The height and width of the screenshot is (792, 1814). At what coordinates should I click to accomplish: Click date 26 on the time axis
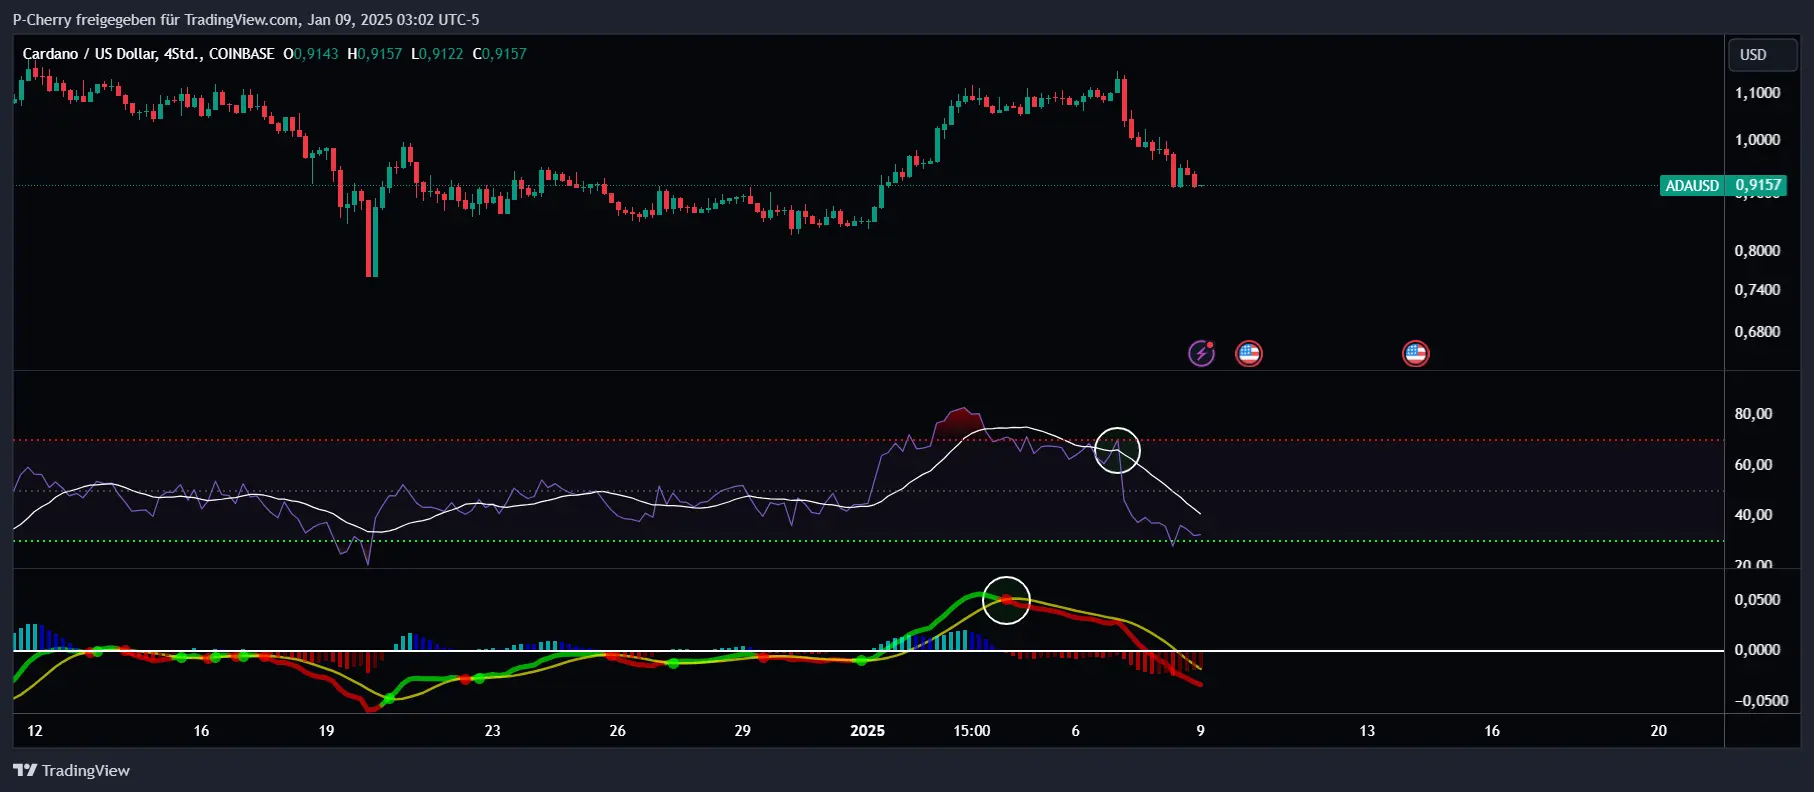pyautogui.click(x=617, y=731)
